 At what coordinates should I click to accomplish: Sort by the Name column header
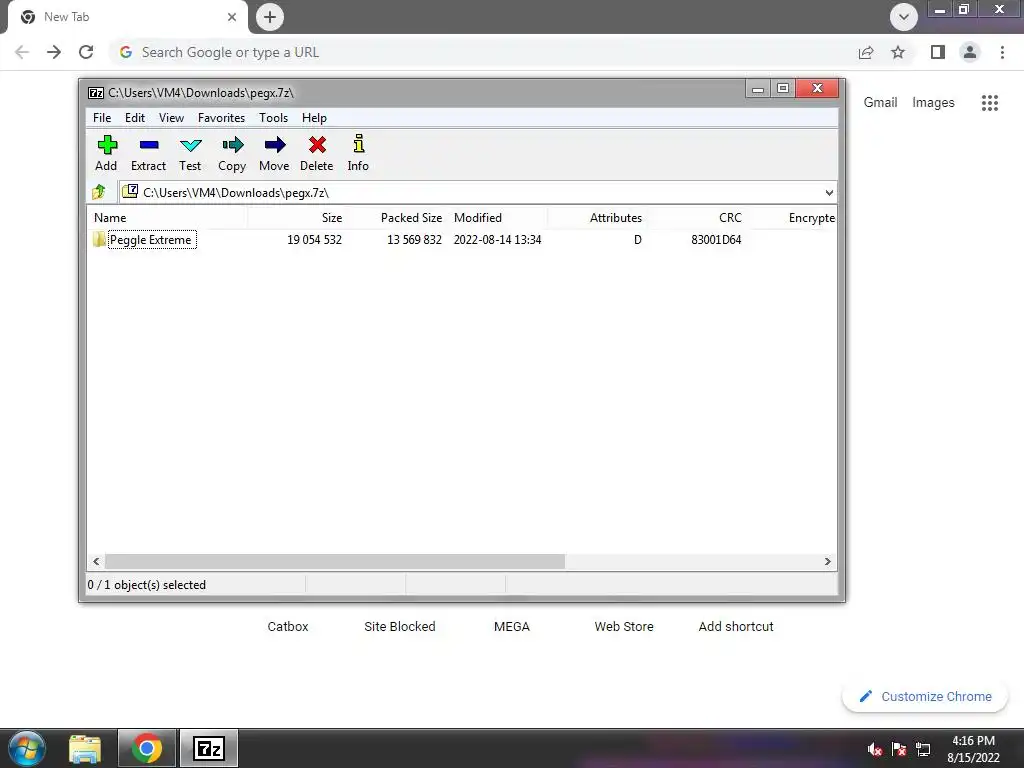[167, 217]
